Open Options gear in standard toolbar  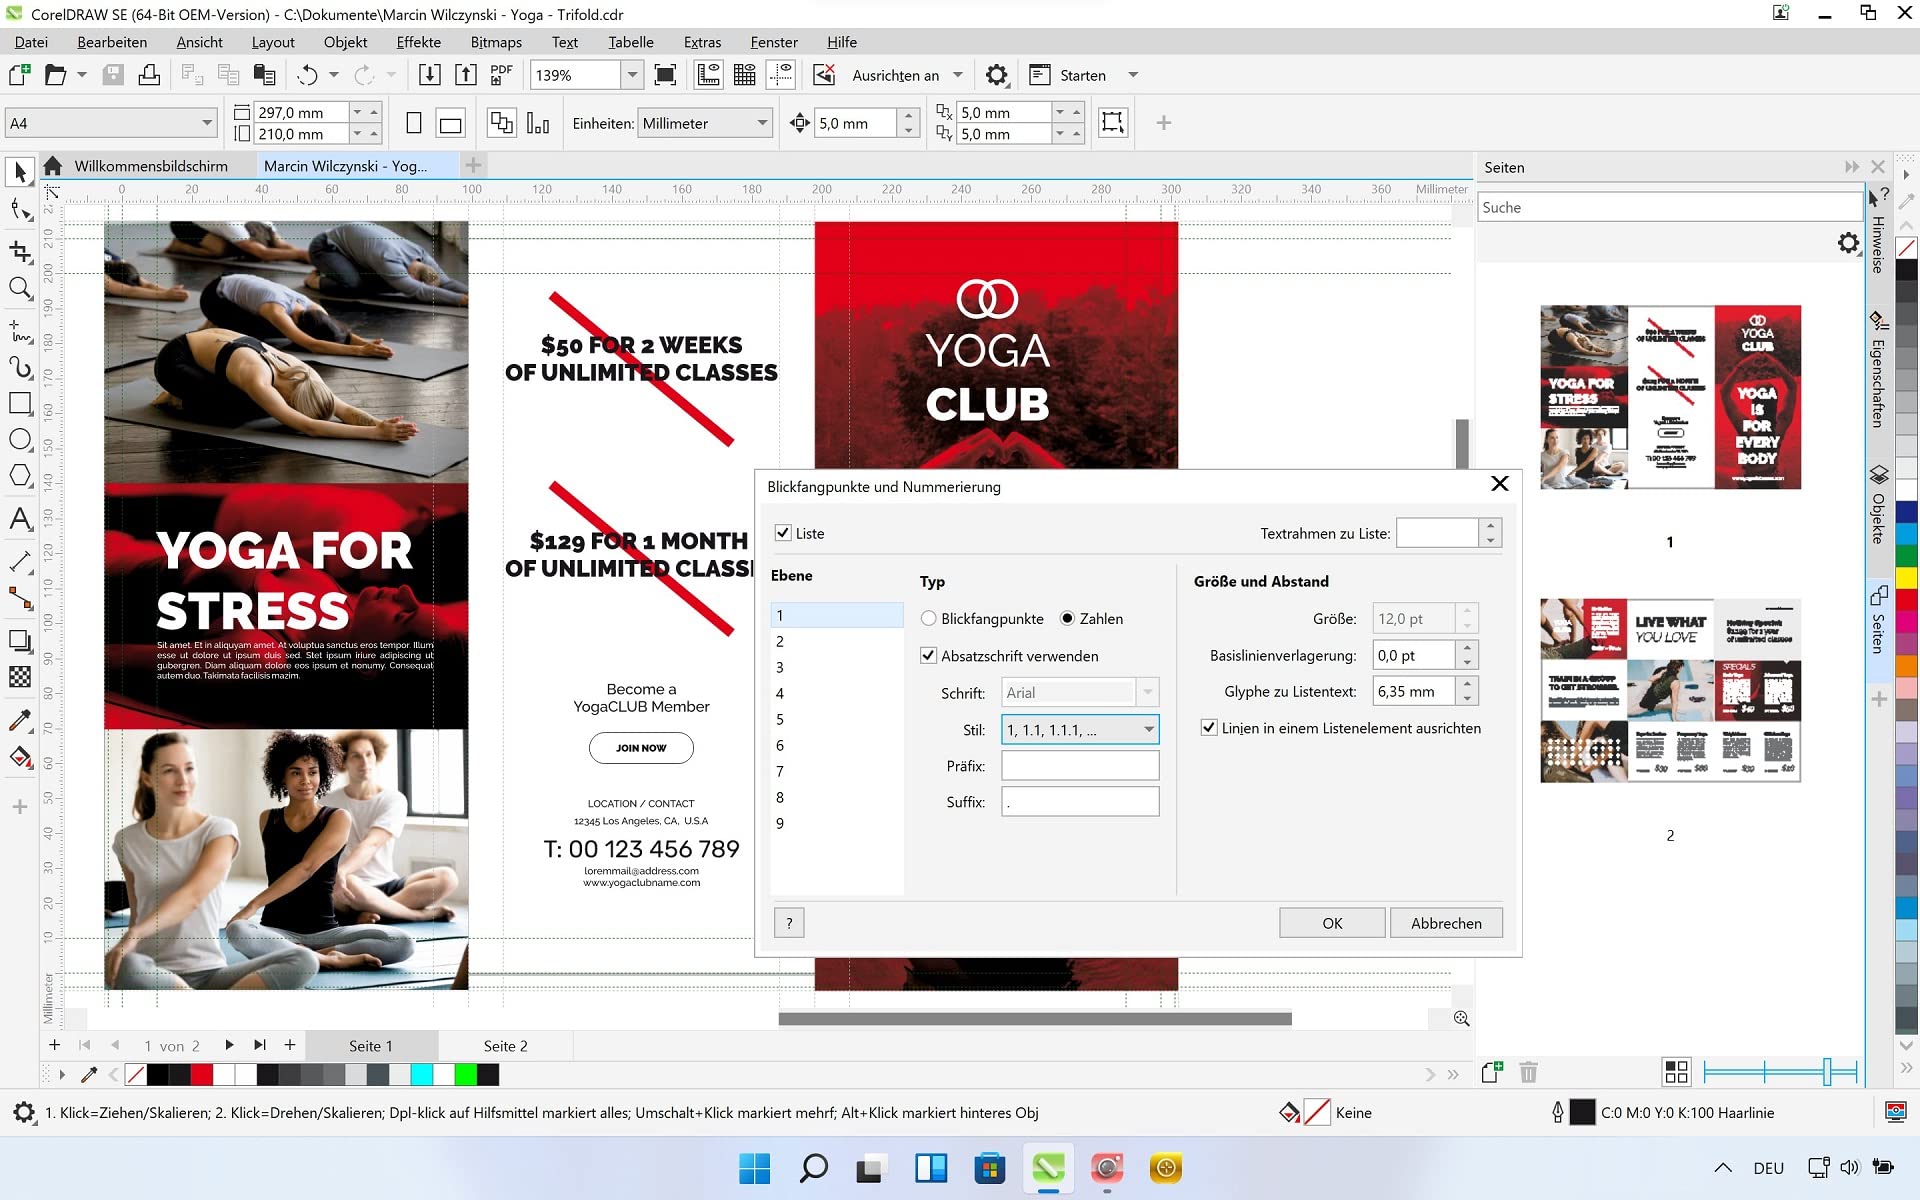pyautogui.click(x=997, y=75)
